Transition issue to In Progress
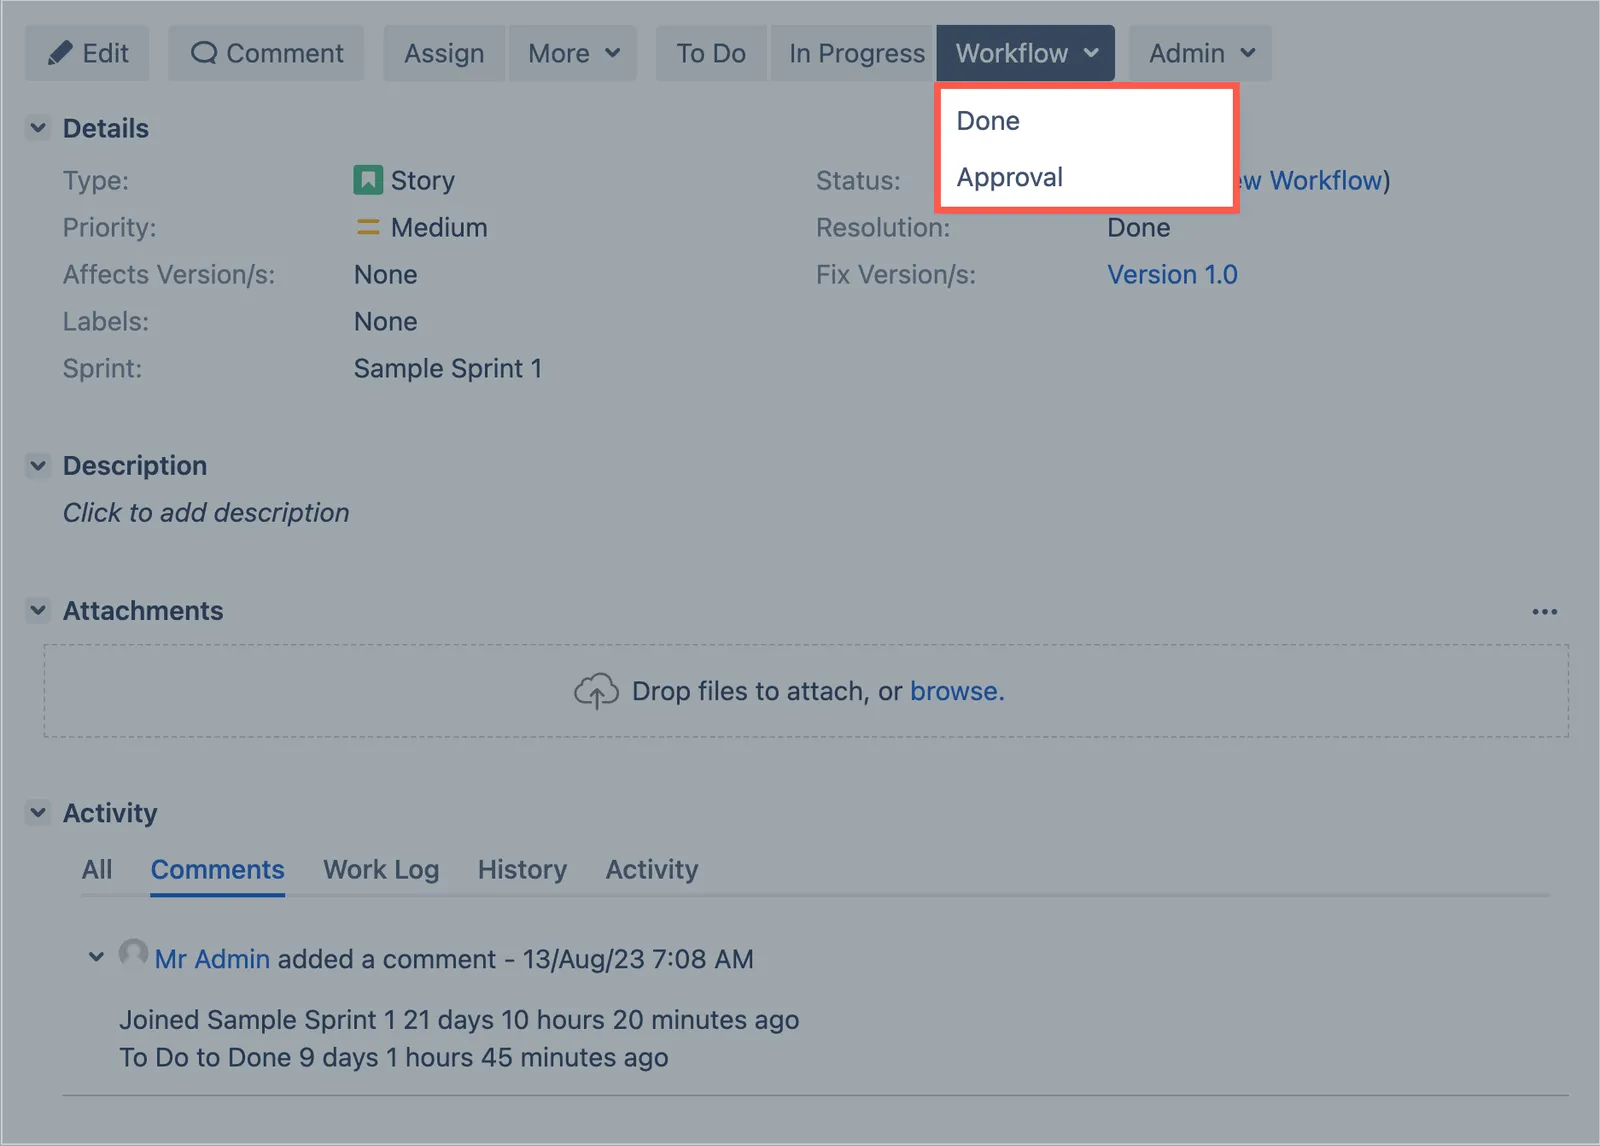This screenshot has width=1600, height=1146. pyautogui.click(x=855, y=53)
